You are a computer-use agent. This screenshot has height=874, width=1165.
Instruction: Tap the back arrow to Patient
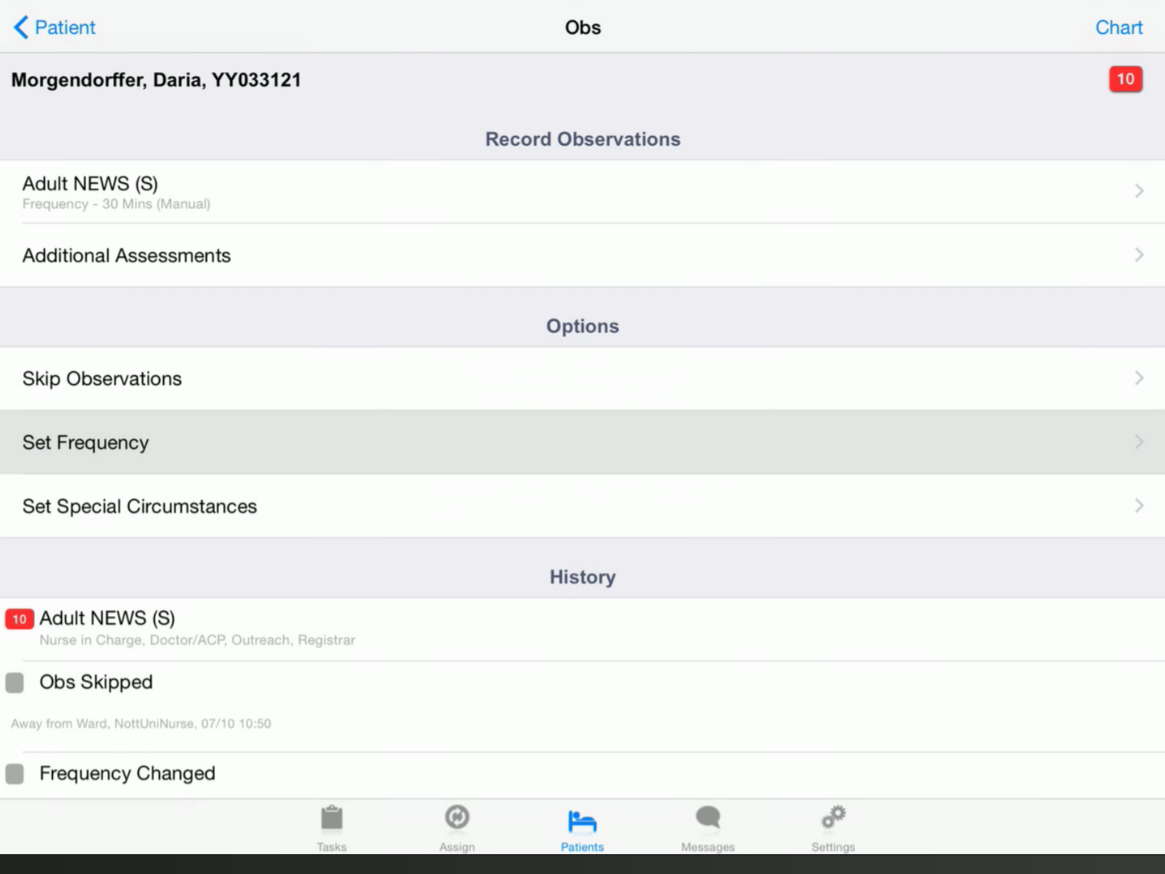(21, 27)
